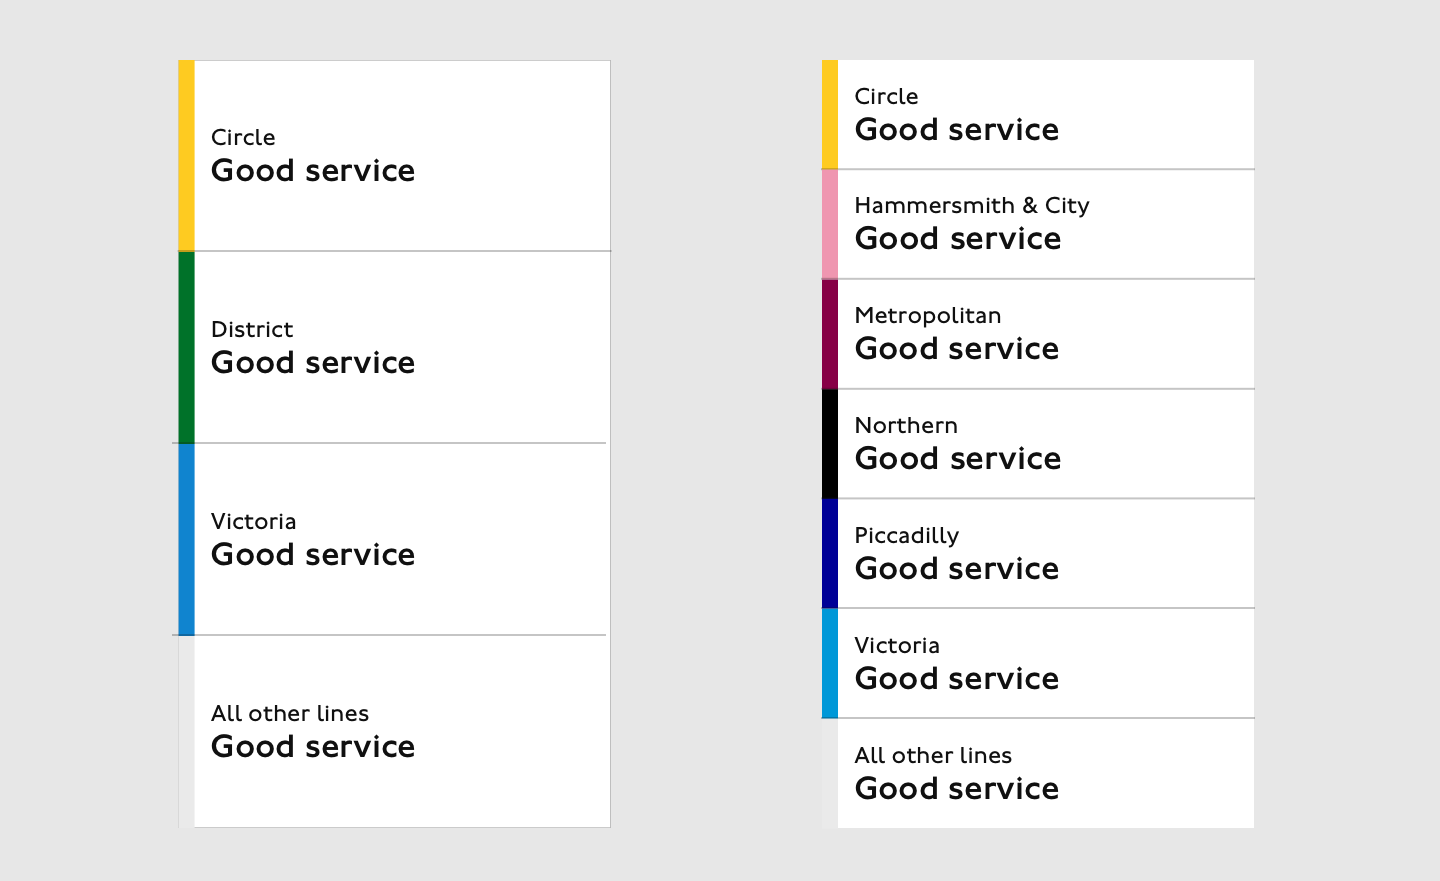Select the Circle line in the left panel
The width and height of the screenshot is (1440, 881).
394,155
